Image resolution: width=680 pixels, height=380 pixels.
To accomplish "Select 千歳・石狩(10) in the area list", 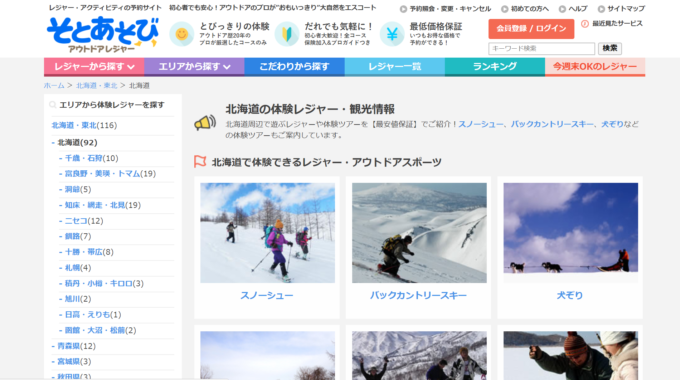I will 92,158.
